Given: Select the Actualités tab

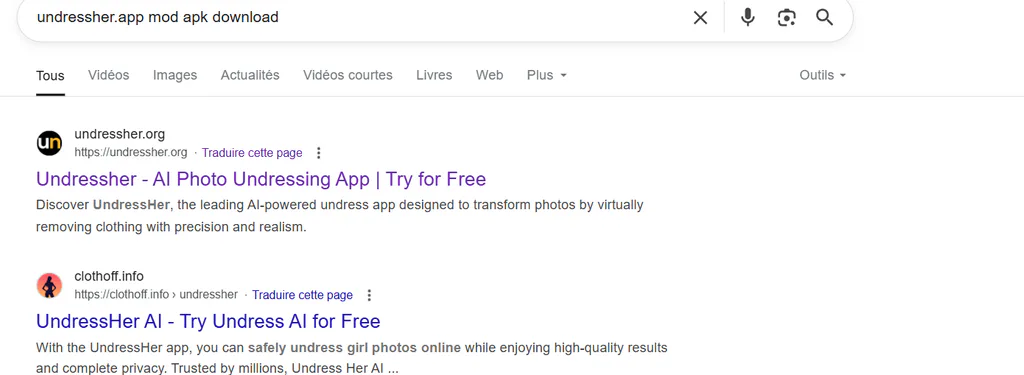Looking at the screenshot, I should click(250, 75).
